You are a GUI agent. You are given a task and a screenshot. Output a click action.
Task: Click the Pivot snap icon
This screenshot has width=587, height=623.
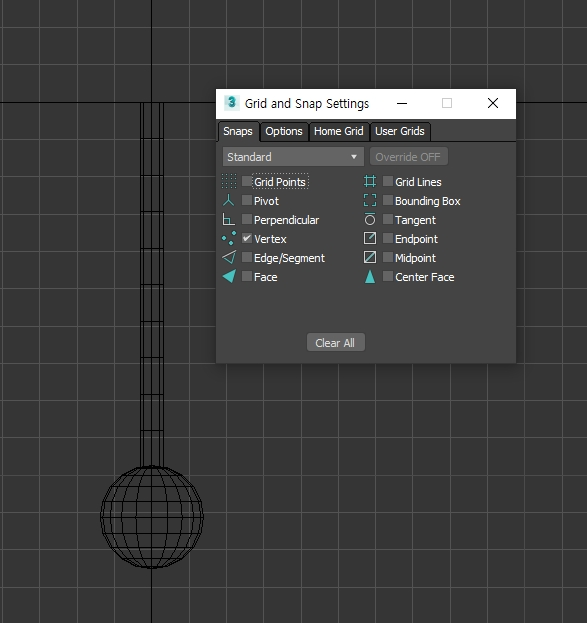pos(229,200)
